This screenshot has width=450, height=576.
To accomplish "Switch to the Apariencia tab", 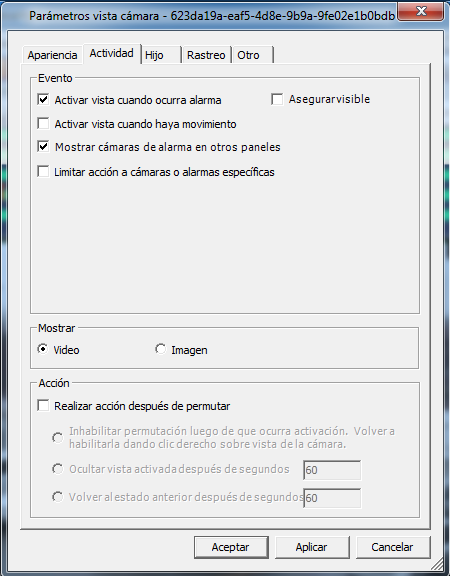I will [52, 55].
